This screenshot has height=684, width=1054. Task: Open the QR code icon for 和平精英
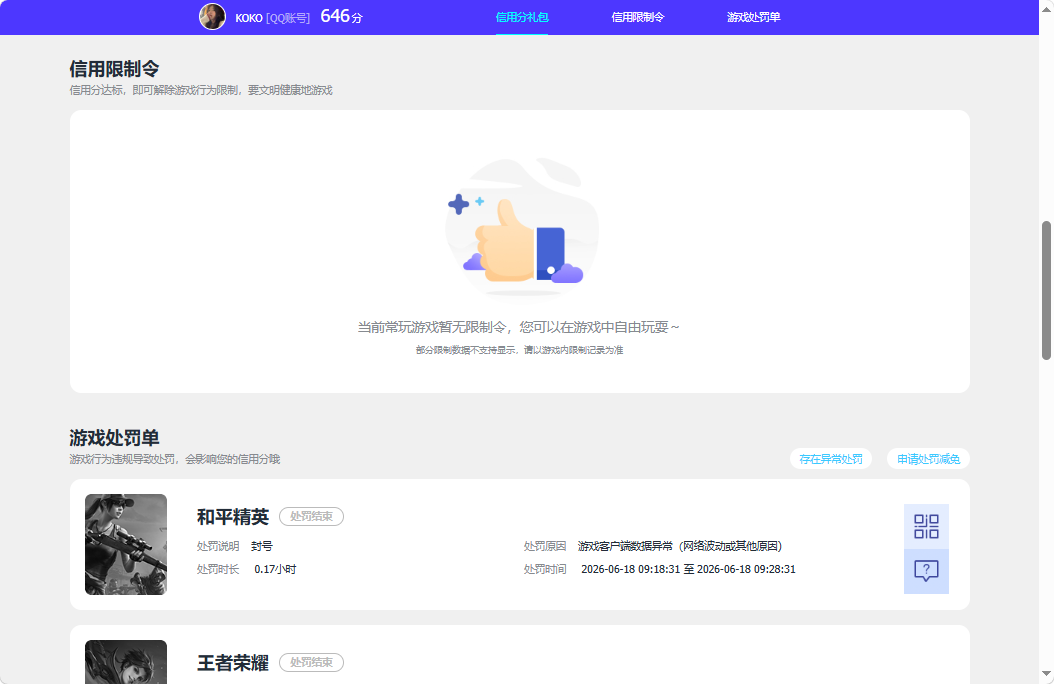[926, 527]
